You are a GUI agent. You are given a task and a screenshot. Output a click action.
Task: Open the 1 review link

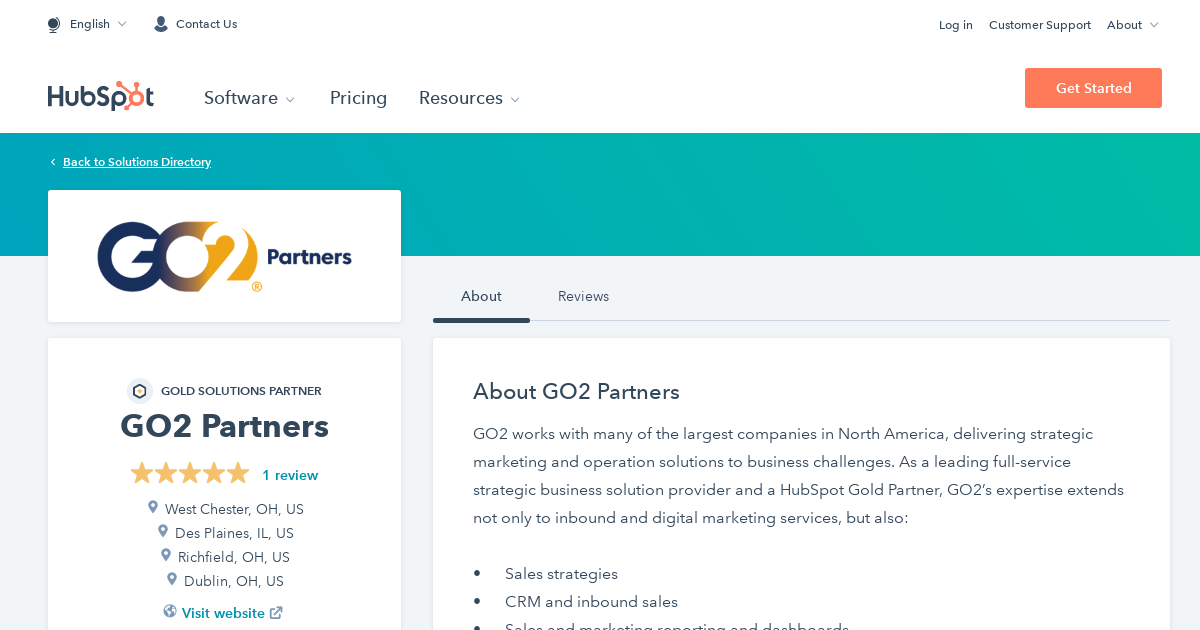pyautogui.click(x=290, y=475)
